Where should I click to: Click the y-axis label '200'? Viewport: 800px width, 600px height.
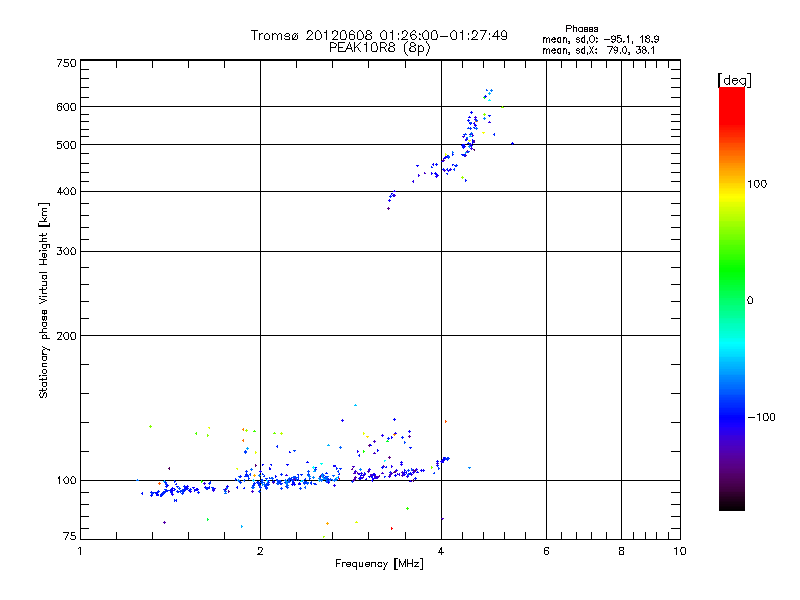pos(66,336)
